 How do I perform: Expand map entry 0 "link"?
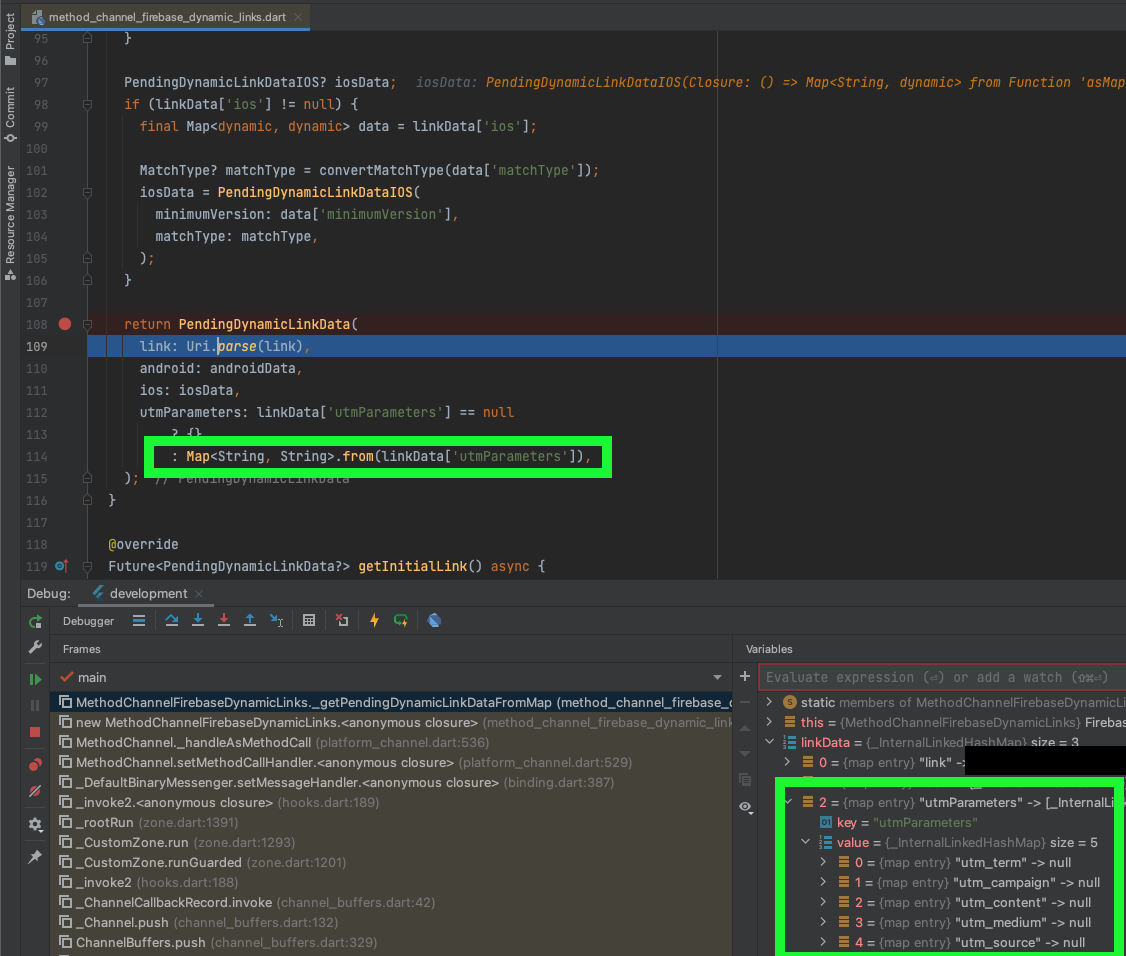(787, 762)
